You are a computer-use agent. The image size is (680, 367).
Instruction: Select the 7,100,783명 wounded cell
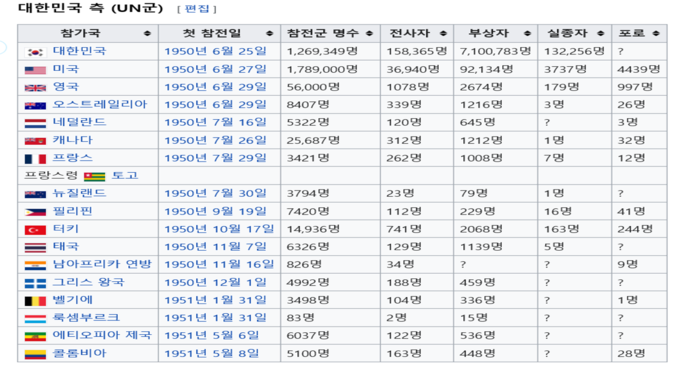496,51
